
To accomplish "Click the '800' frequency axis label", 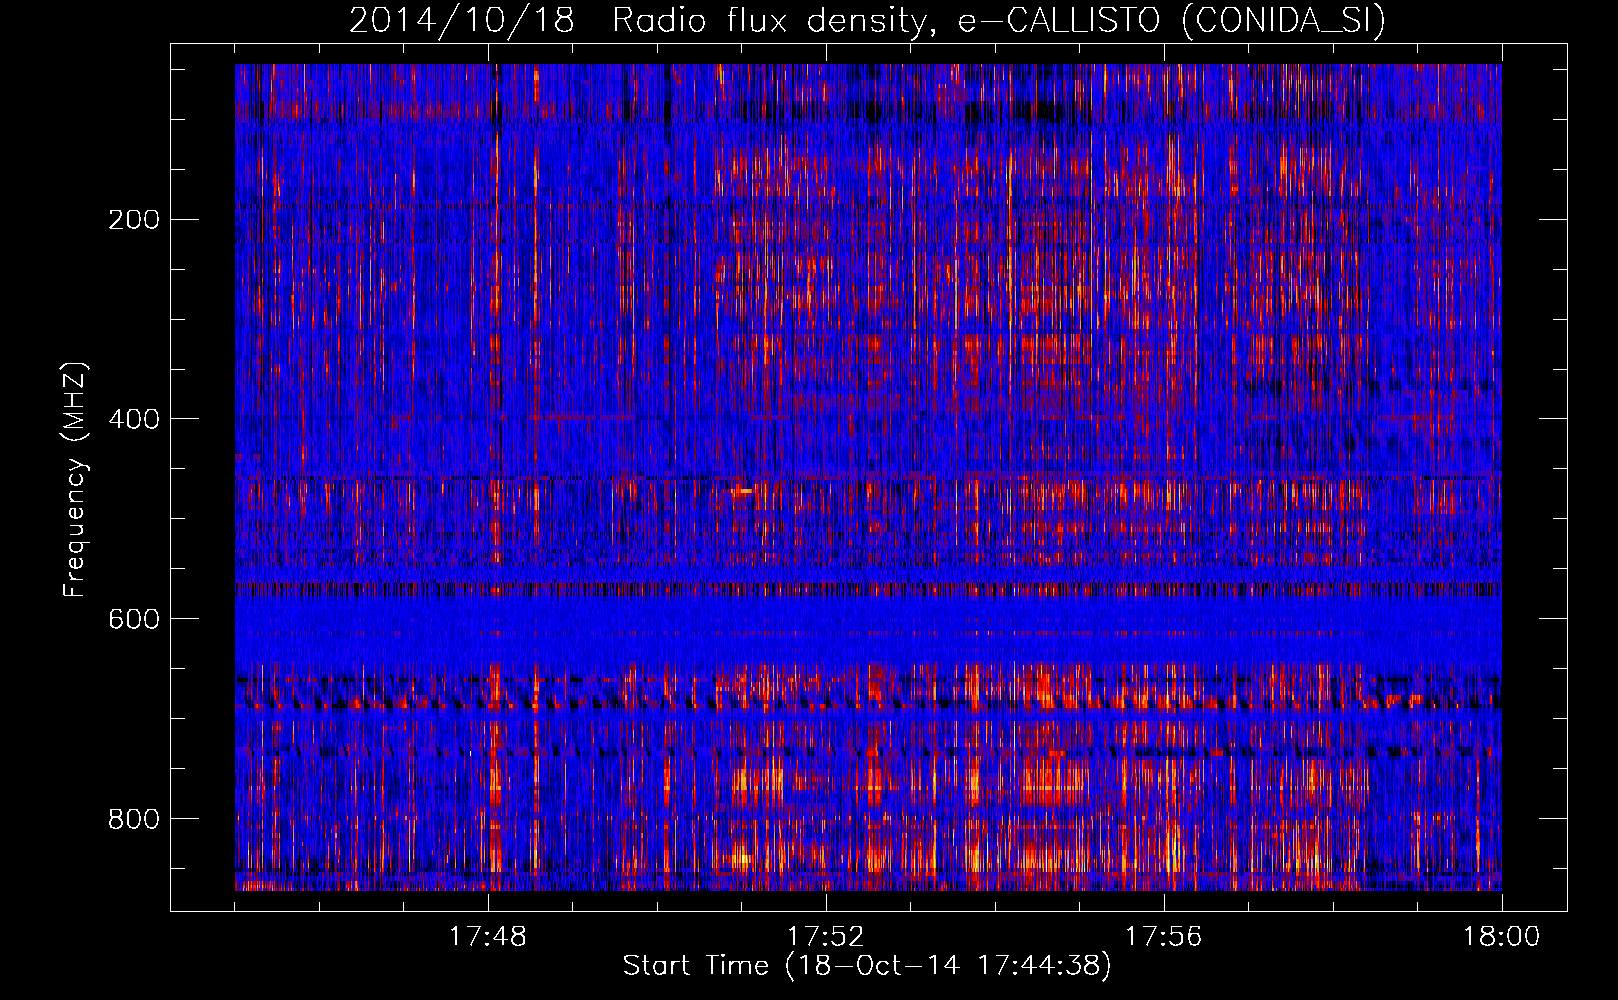I will (x=134, y=819).
